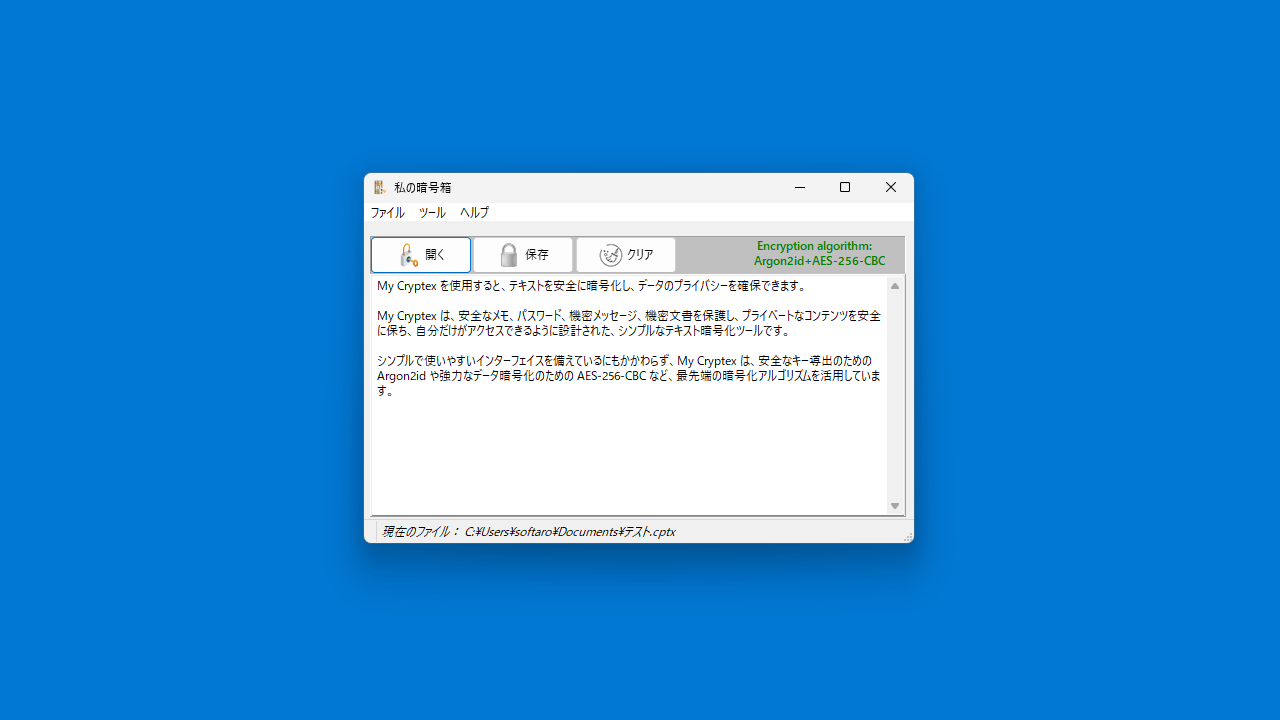
Task: Click the scrollbar up arrow
Action: click(x=895, y=286)
